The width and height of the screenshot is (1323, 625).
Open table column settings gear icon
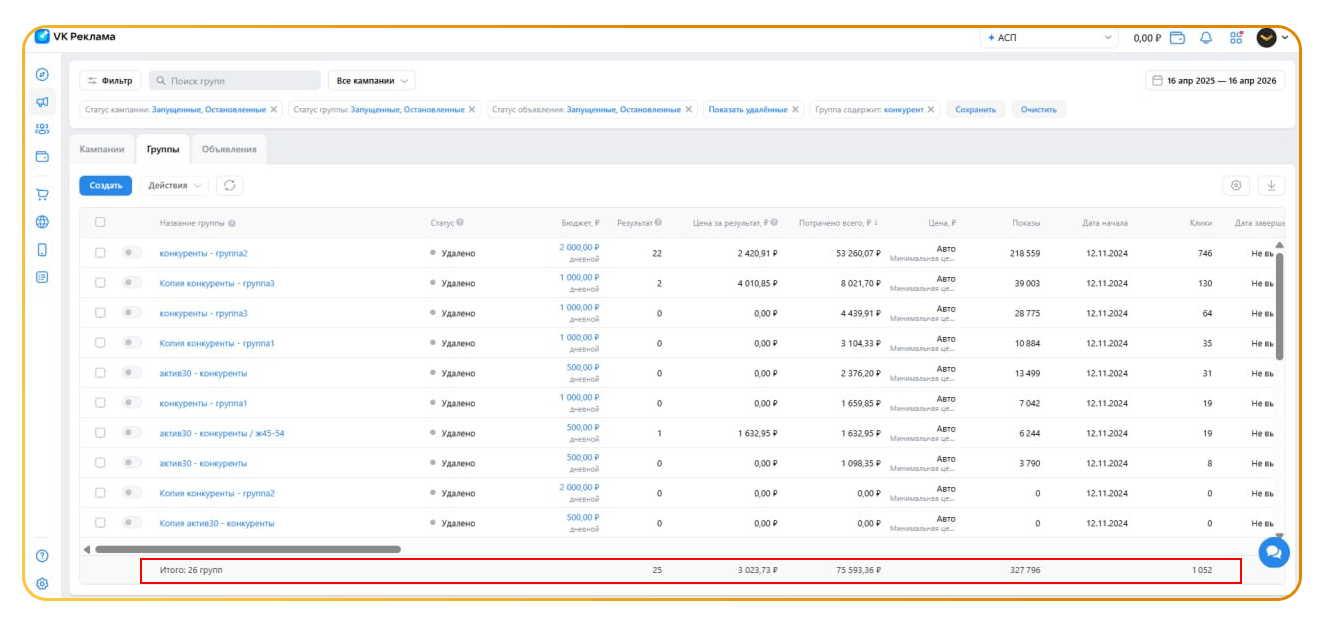pyautogui.click(x=1236, y=185)
